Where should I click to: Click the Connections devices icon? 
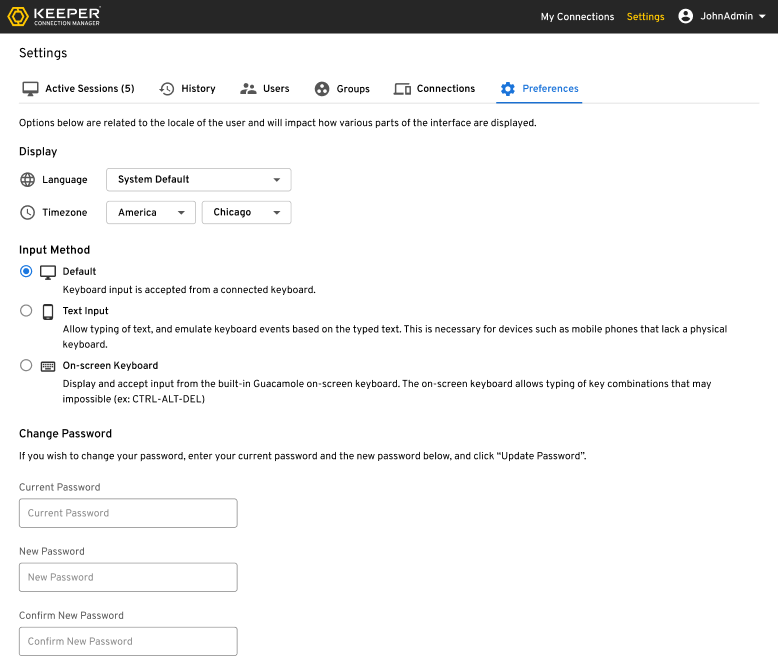coord(402,89)
